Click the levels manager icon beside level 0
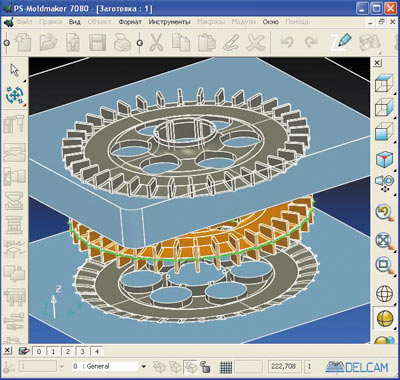The width and height of the screenshot is (400, 380). pyautogui.click(x=24, y=351)
